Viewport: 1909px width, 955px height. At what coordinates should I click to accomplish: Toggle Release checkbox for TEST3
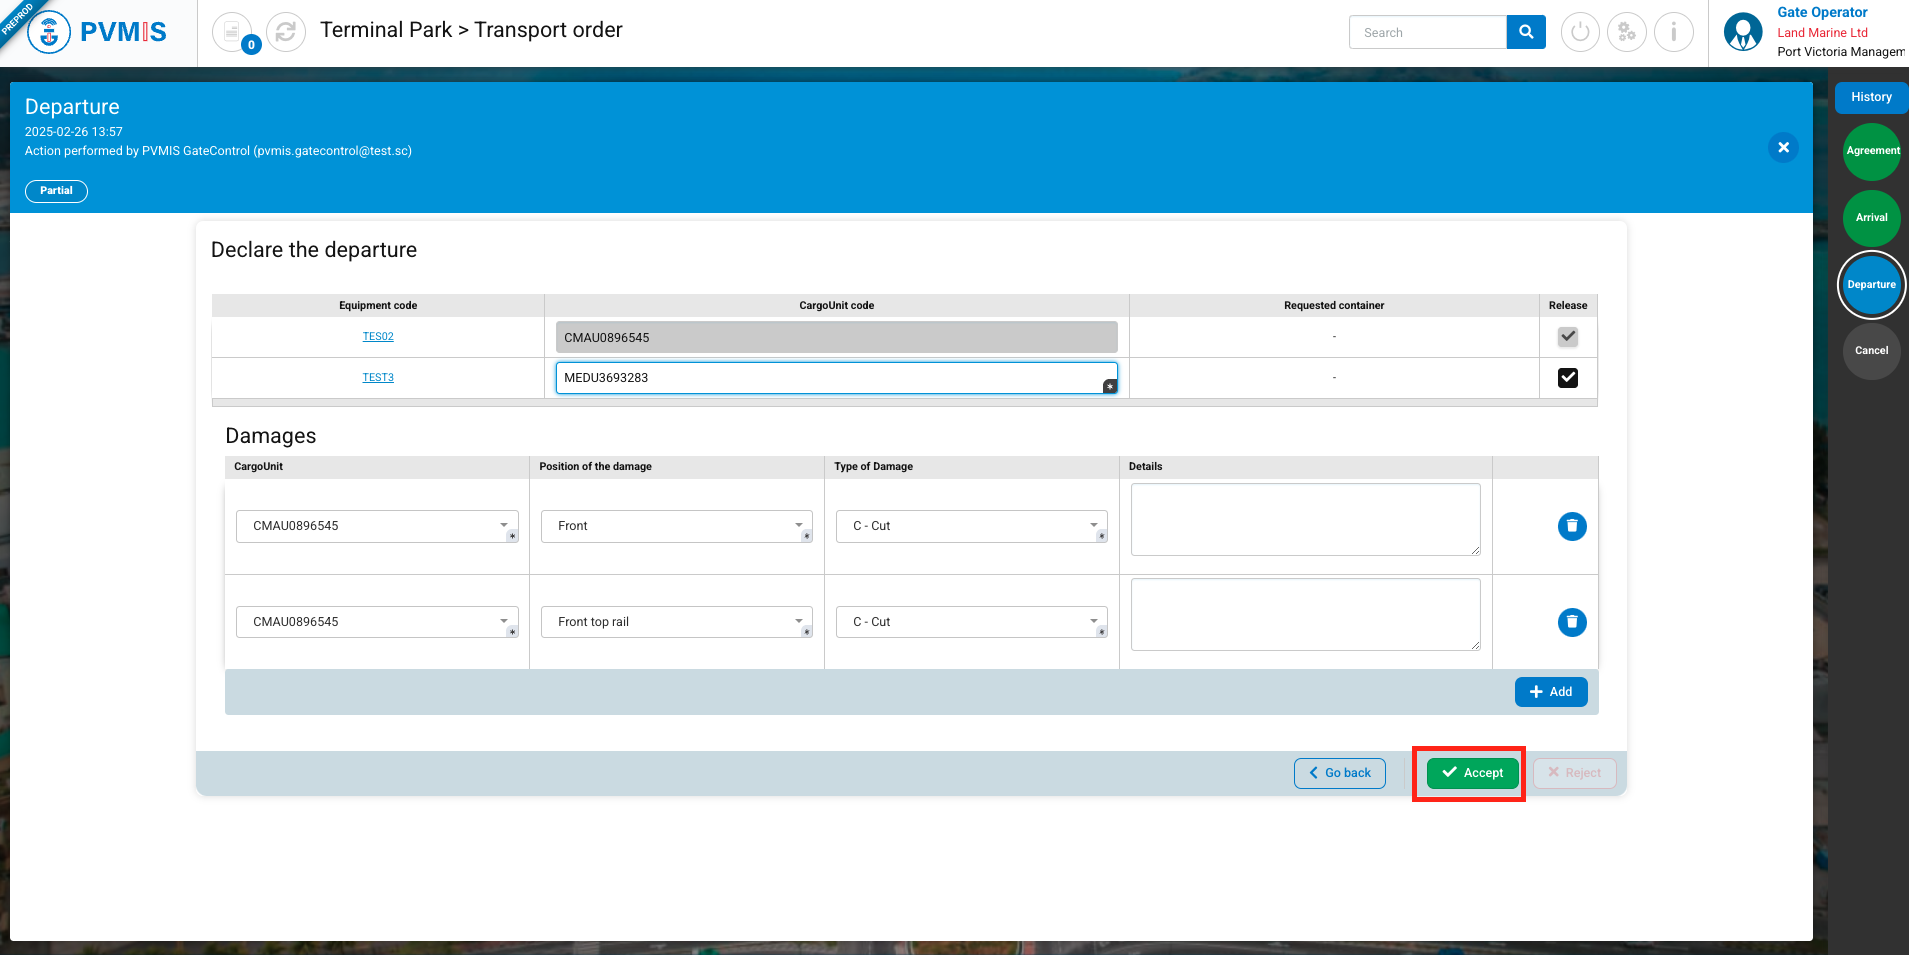coord(1568,378)
